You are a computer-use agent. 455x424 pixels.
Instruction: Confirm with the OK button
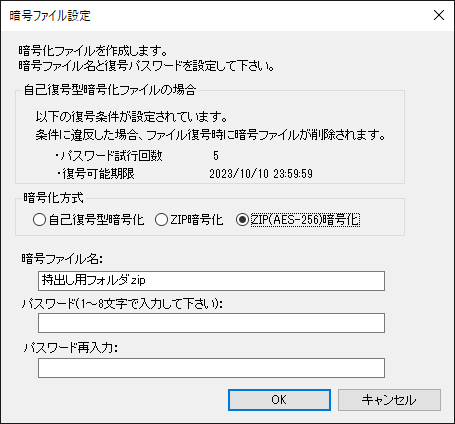(279, 400)
